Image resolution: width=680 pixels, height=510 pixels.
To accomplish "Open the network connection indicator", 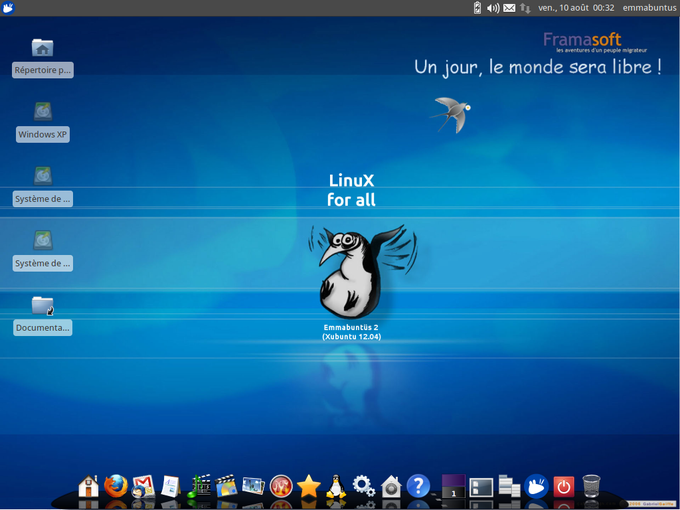I will (x=525, y=8).
